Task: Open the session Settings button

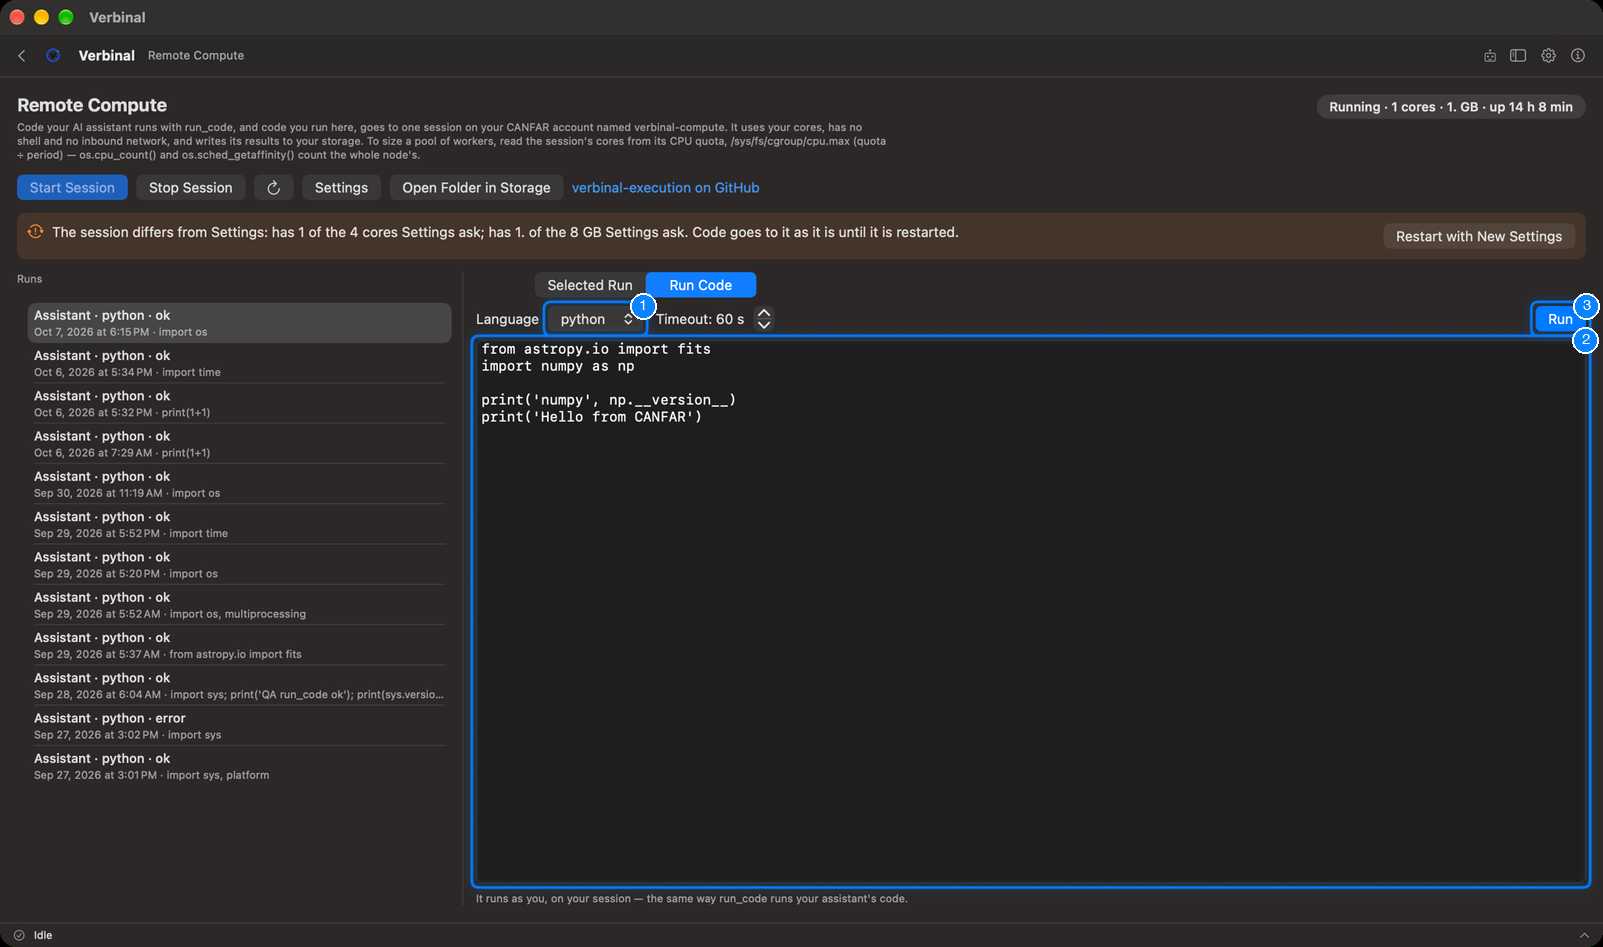Action: [341, 188]
